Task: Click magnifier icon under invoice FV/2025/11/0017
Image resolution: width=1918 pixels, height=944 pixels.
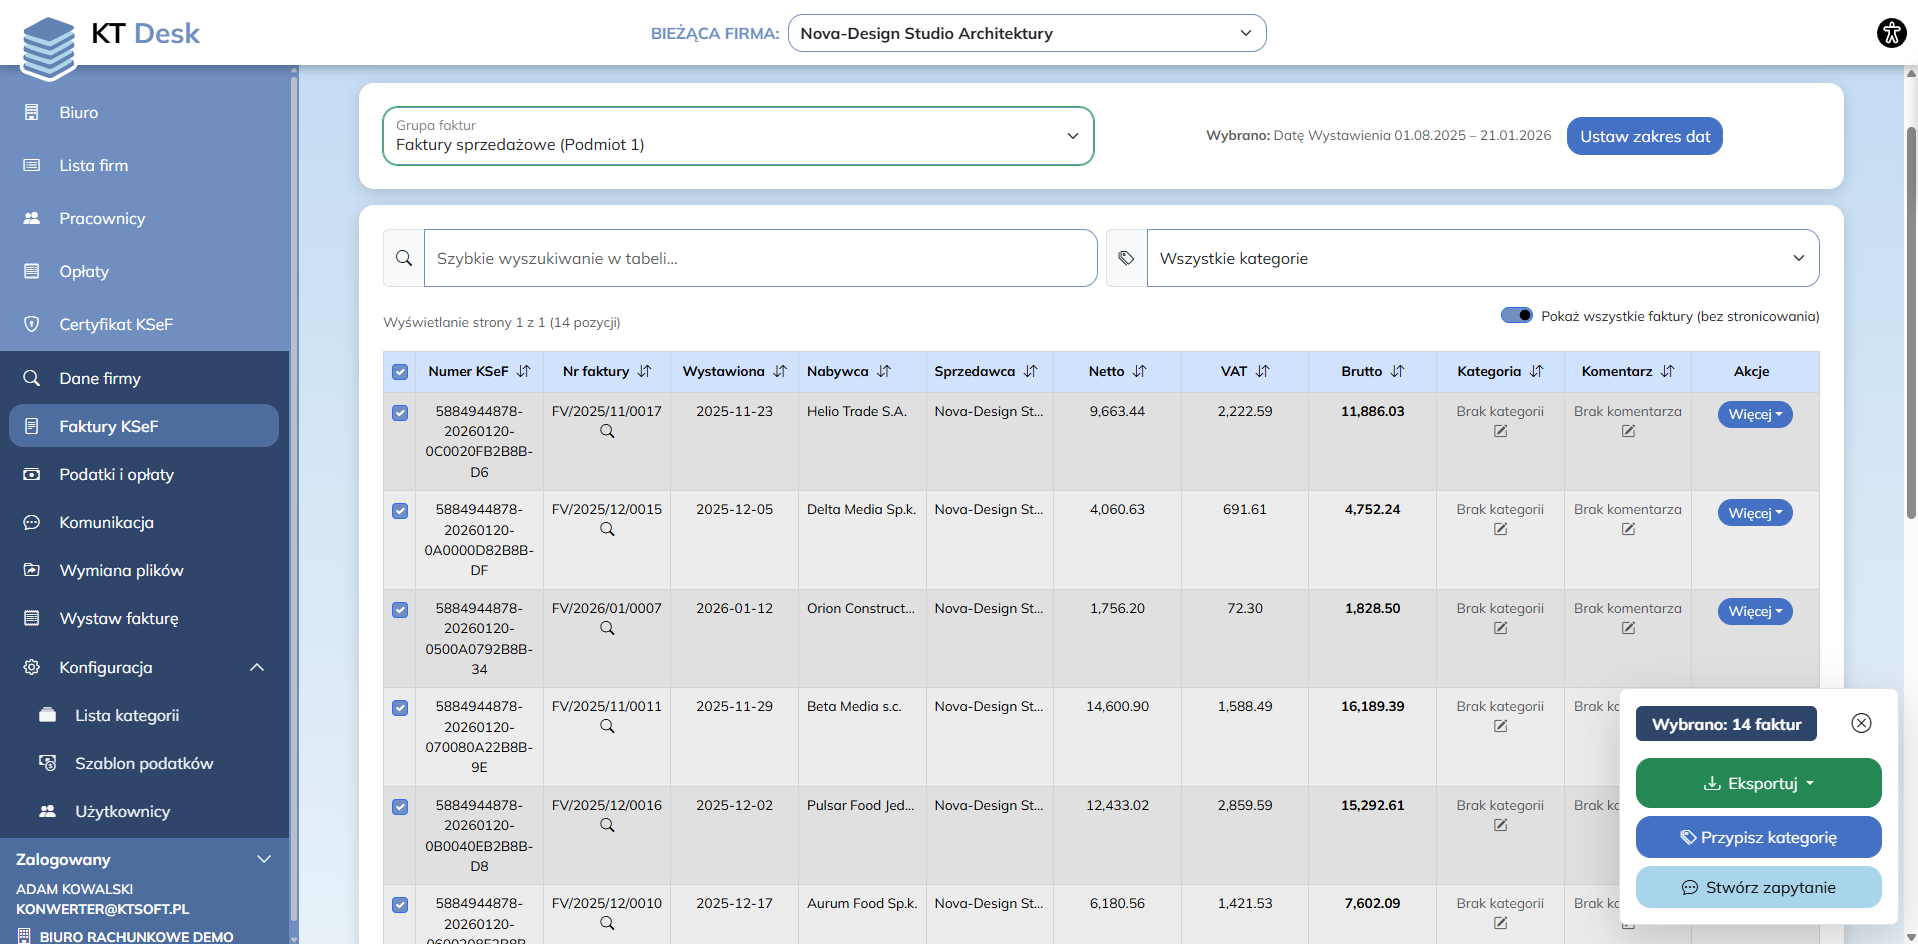Action: [607, 432]
